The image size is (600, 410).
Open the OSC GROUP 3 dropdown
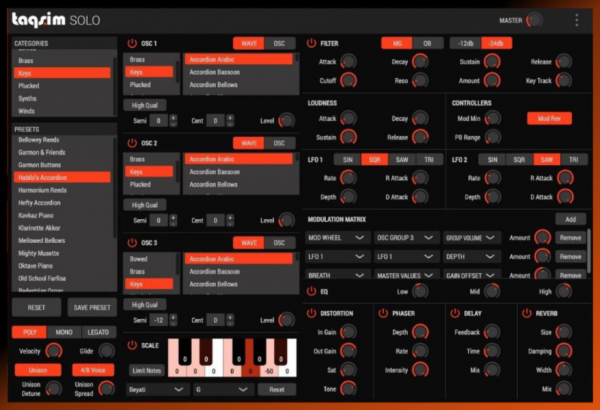click(x=406, y=238)
